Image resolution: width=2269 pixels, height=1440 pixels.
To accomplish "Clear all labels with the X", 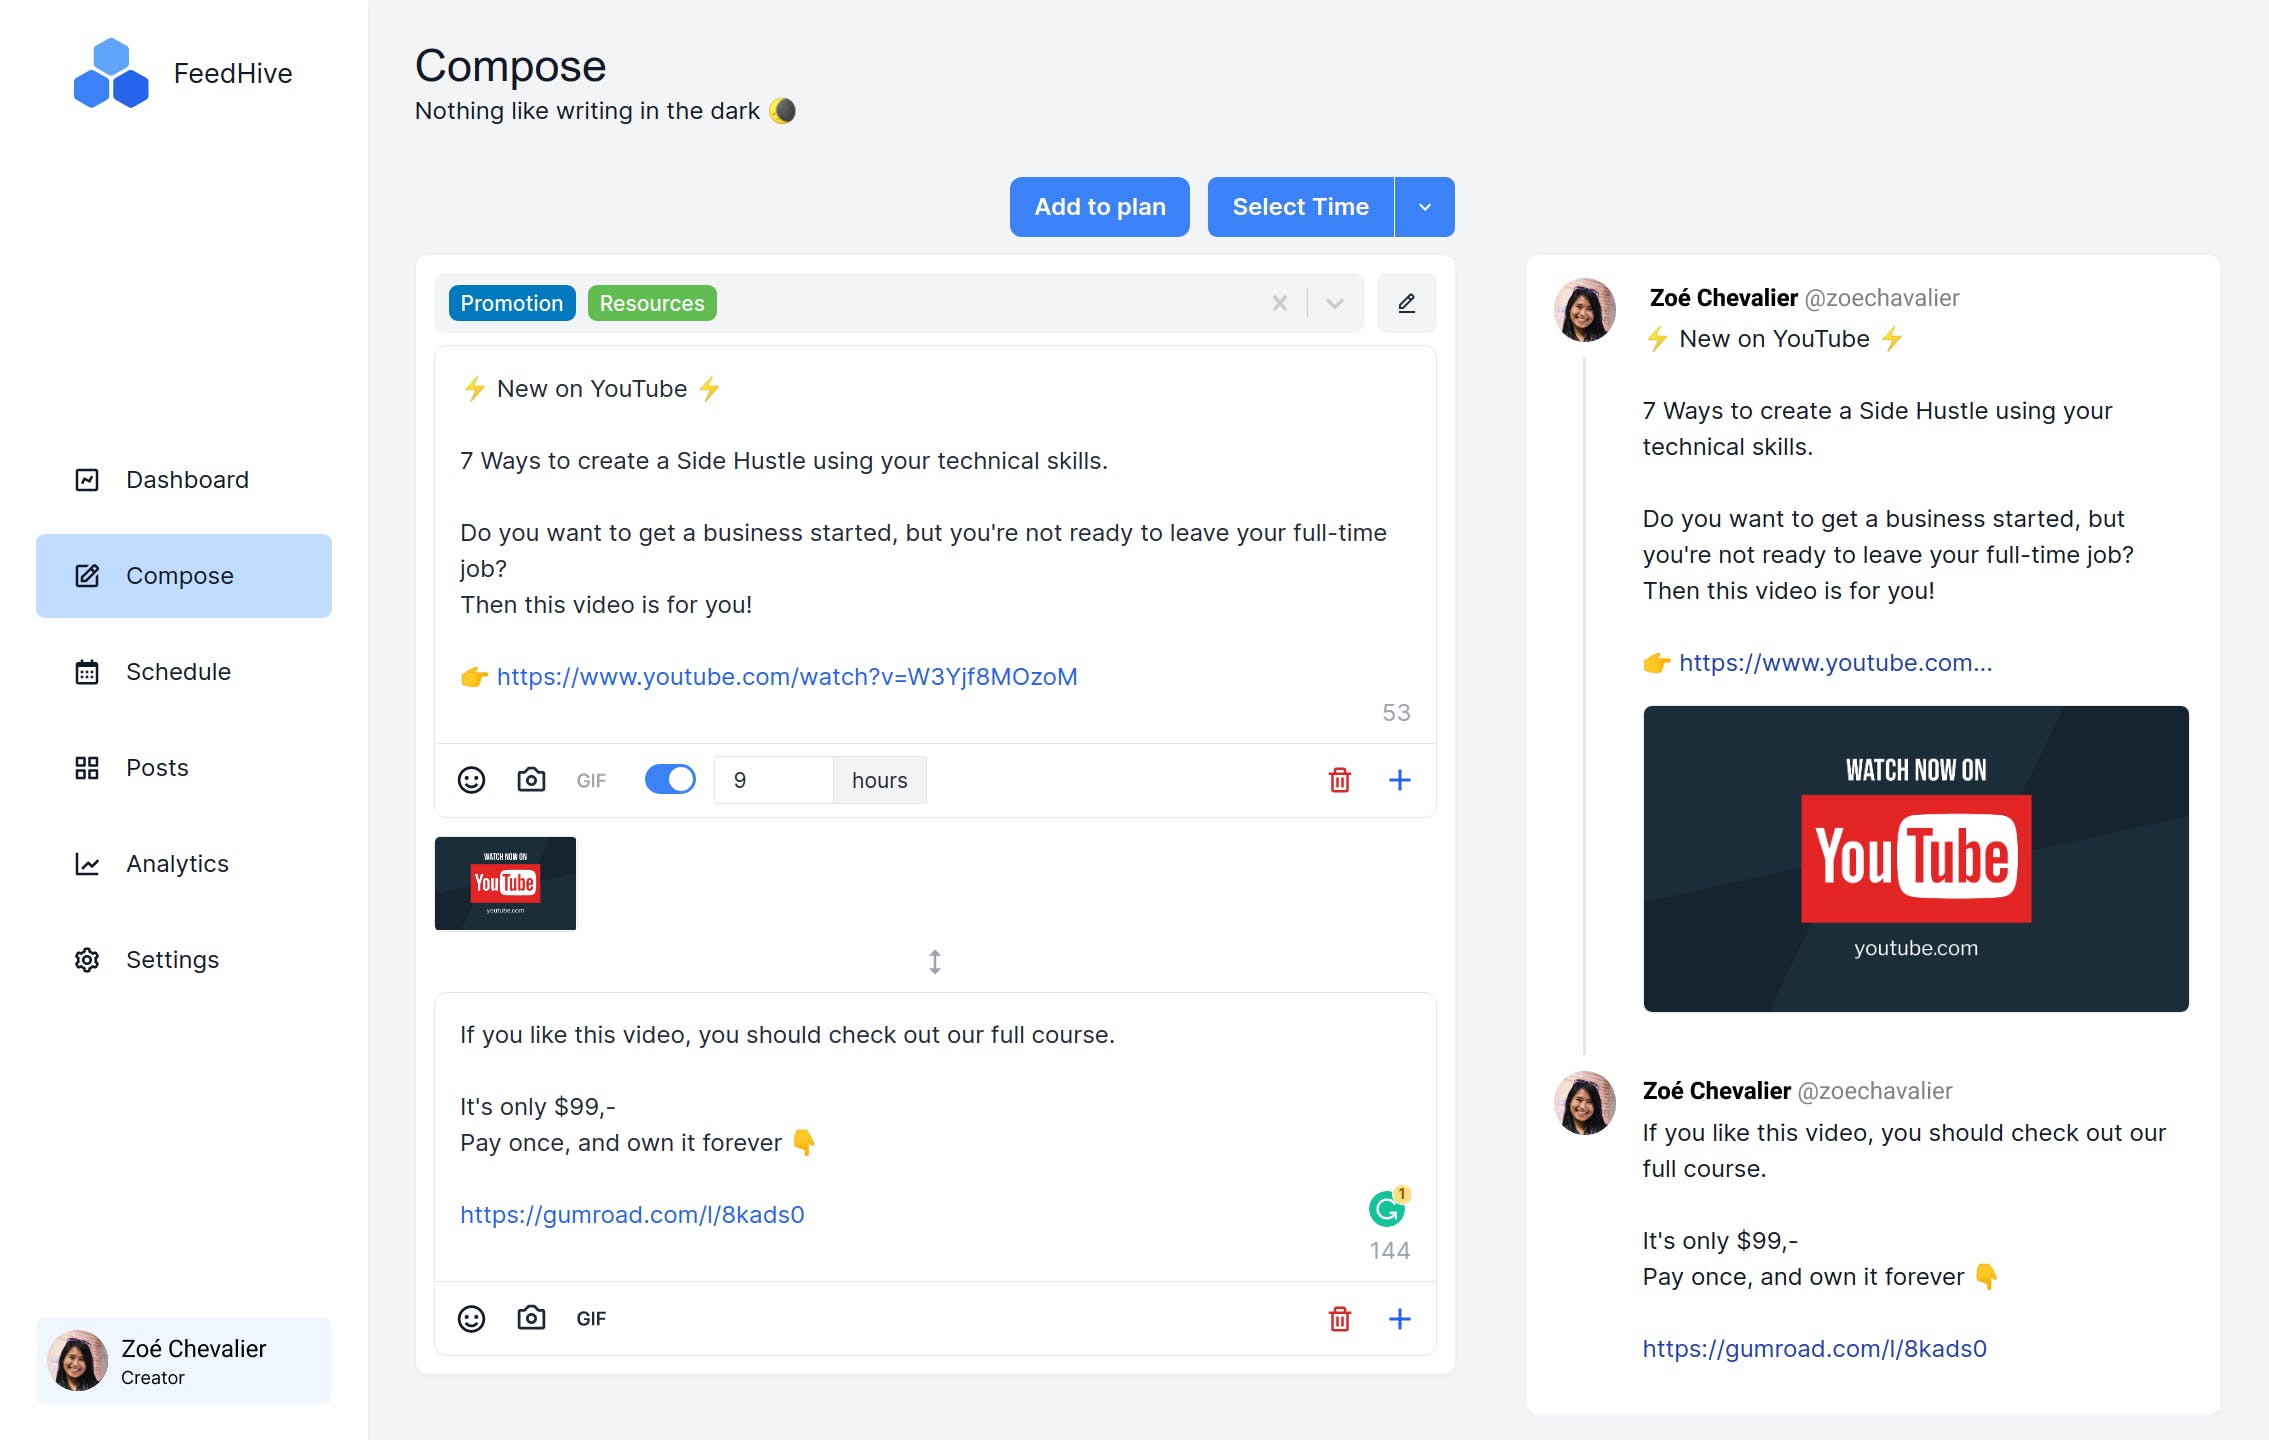I will [x=1279, y=303].
